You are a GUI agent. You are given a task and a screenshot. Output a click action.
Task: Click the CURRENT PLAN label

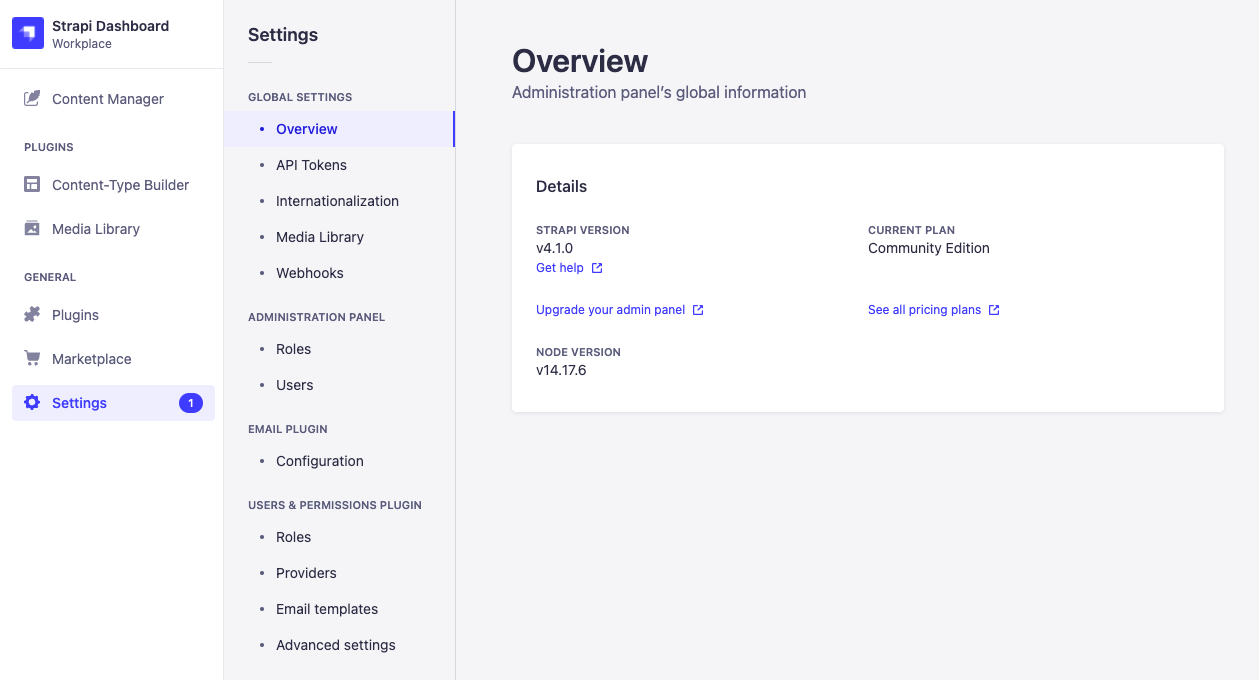pos(912,230)
